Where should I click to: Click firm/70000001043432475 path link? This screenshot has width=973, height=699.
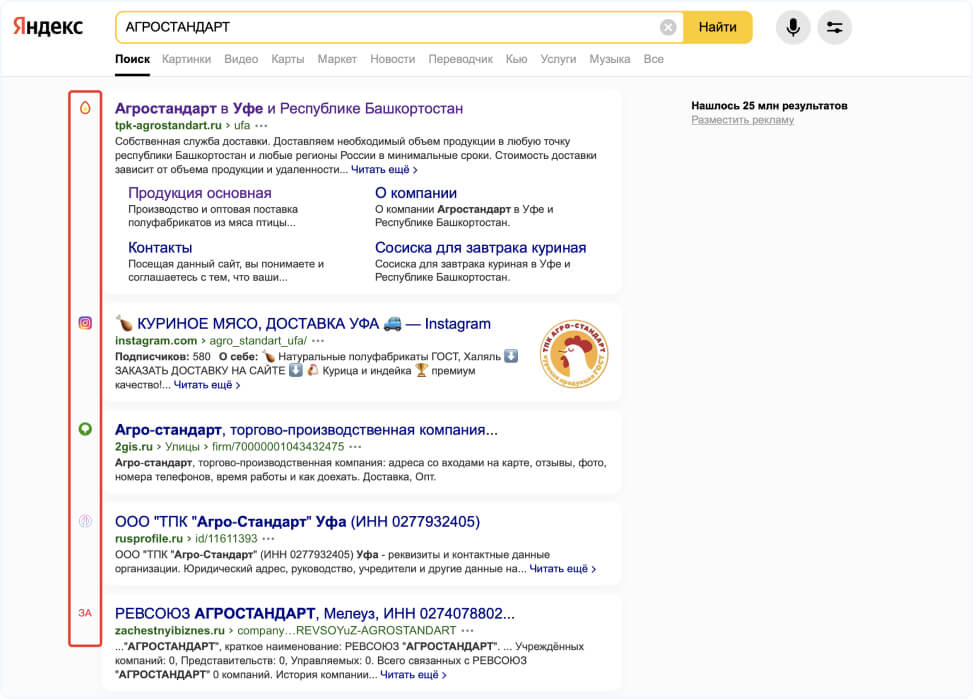click(278, 447)
